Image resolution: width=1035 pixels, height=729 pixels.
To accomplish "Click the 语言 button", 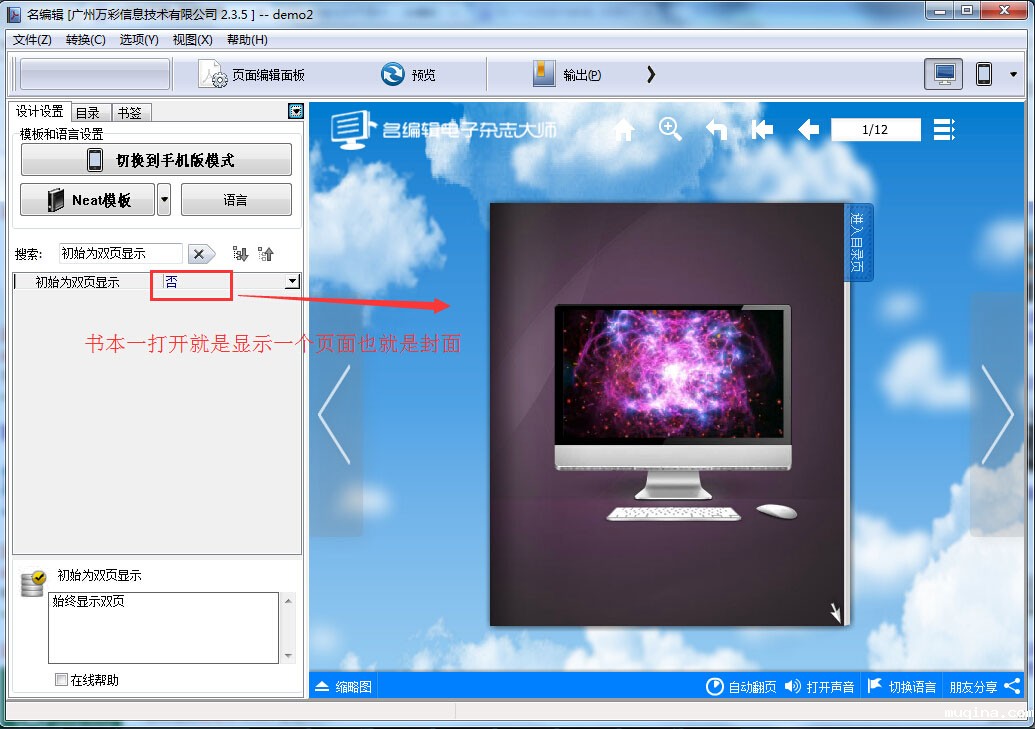I will coord(236,200).
